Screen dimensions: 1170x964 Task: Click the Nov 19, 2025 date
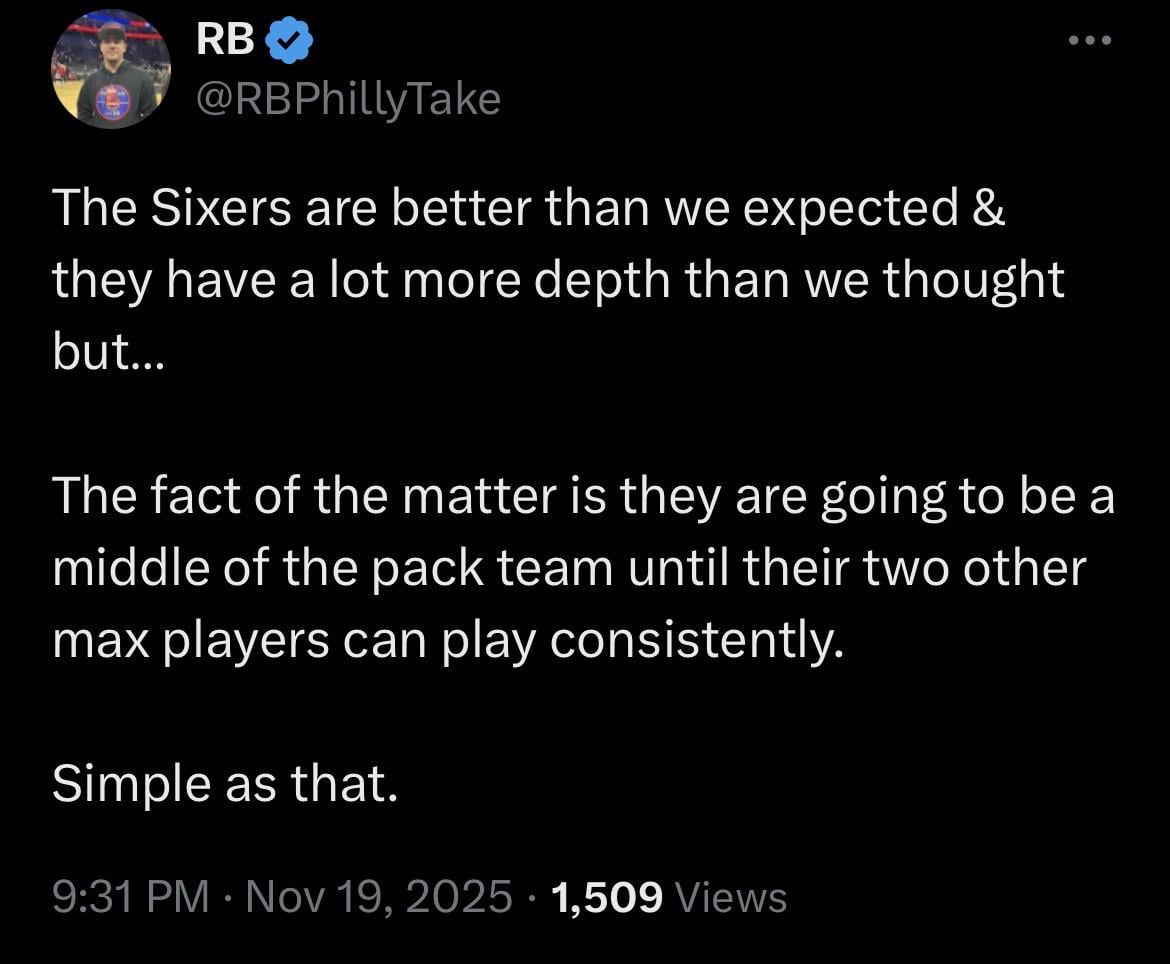coord(379,897)
